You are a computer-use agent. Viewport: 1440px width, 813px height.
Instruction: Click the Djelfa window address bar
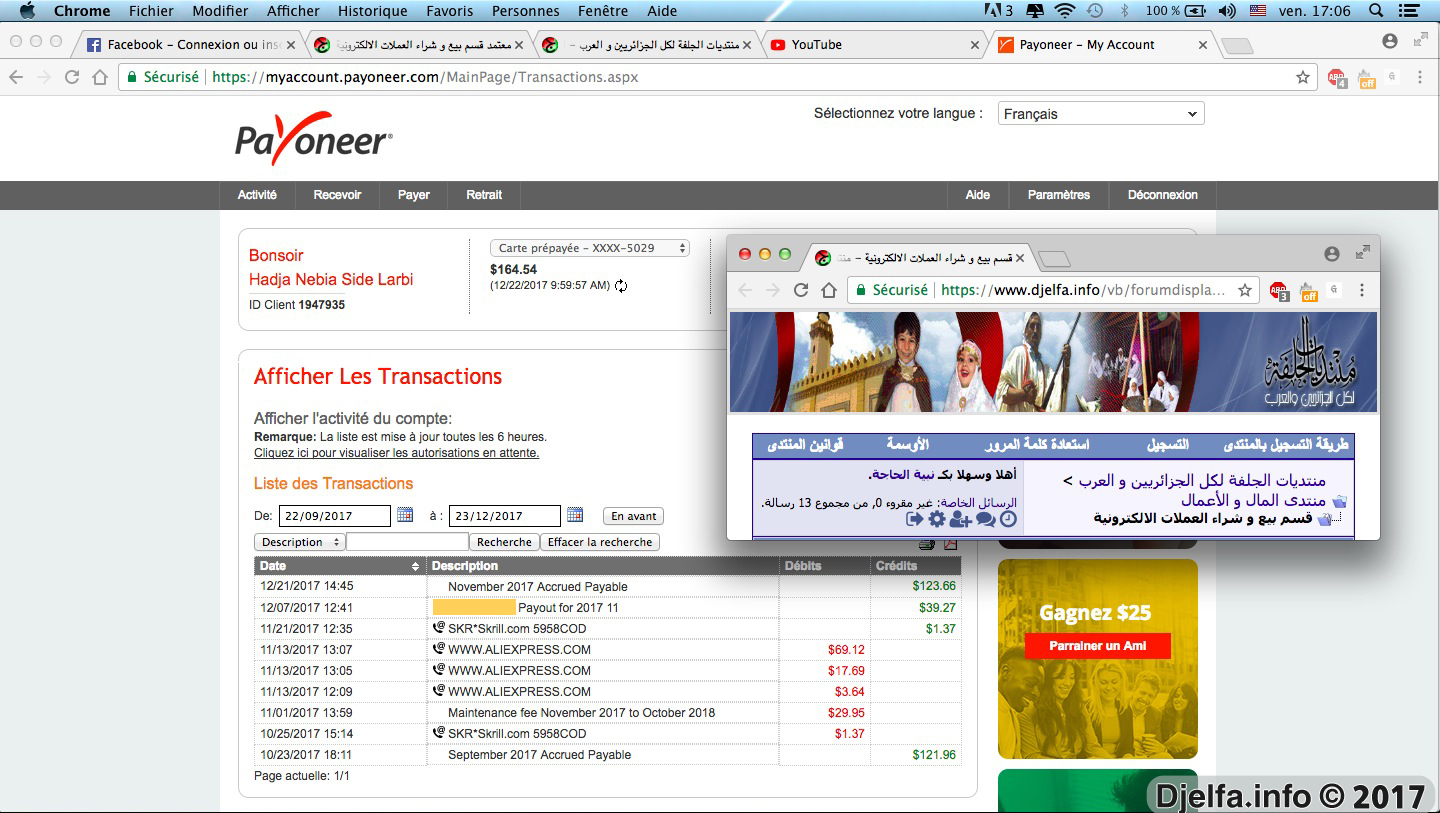click(x=1052, y=290)
